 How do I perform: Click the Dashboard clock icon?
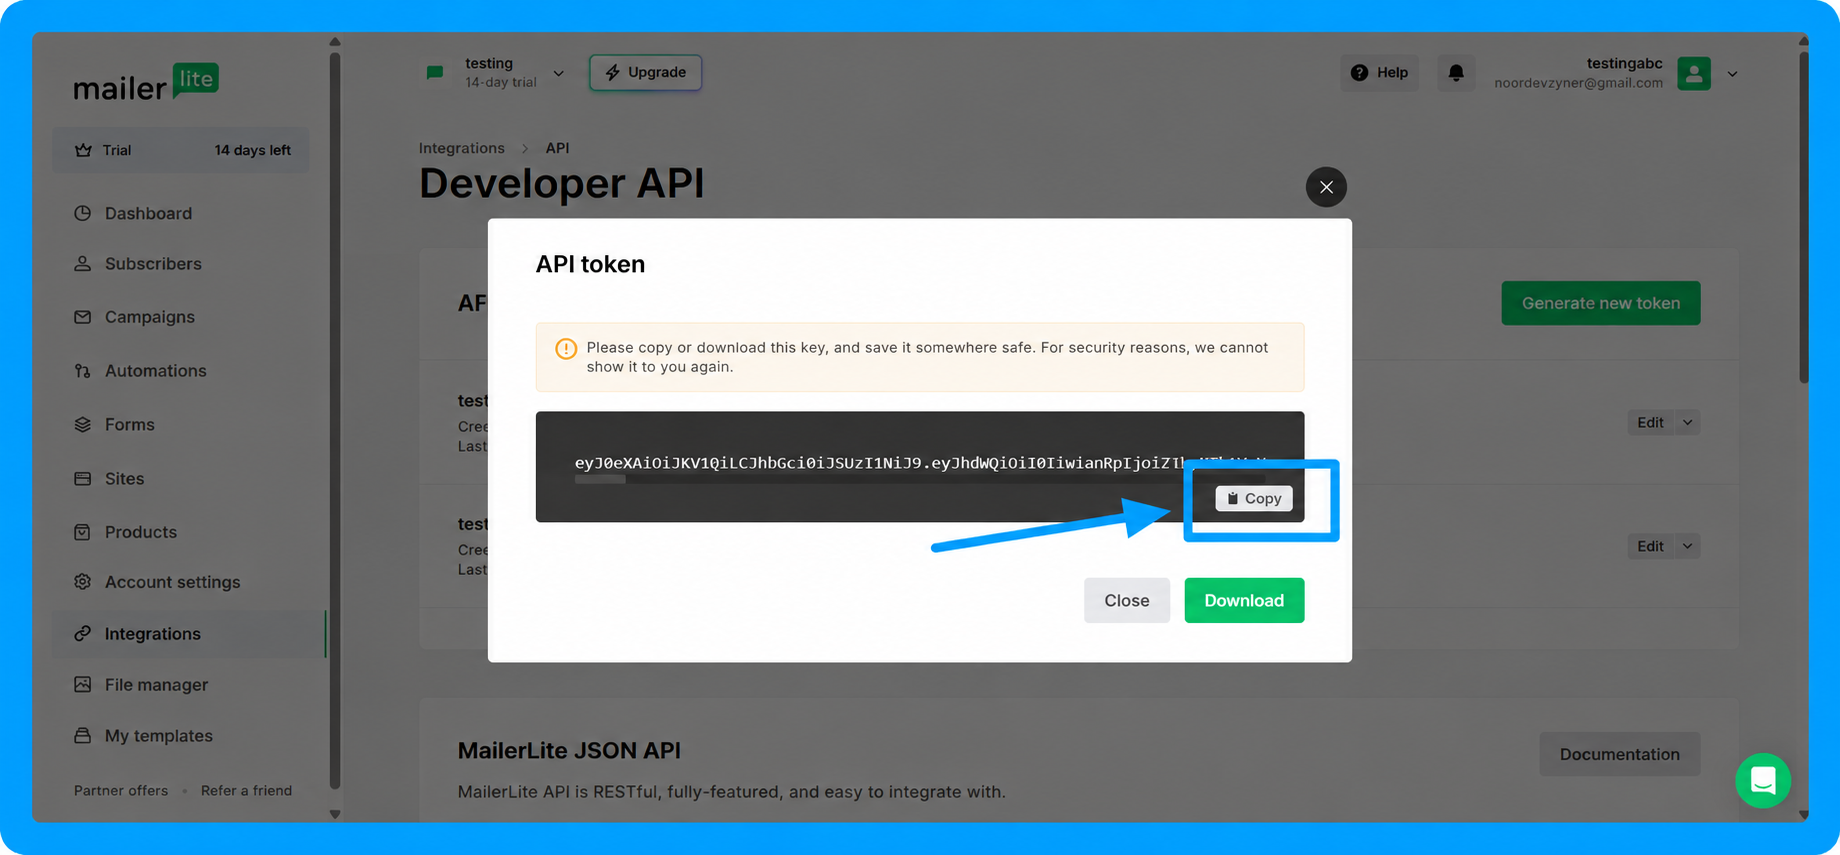pyautogui.click(x=82, y=213)
